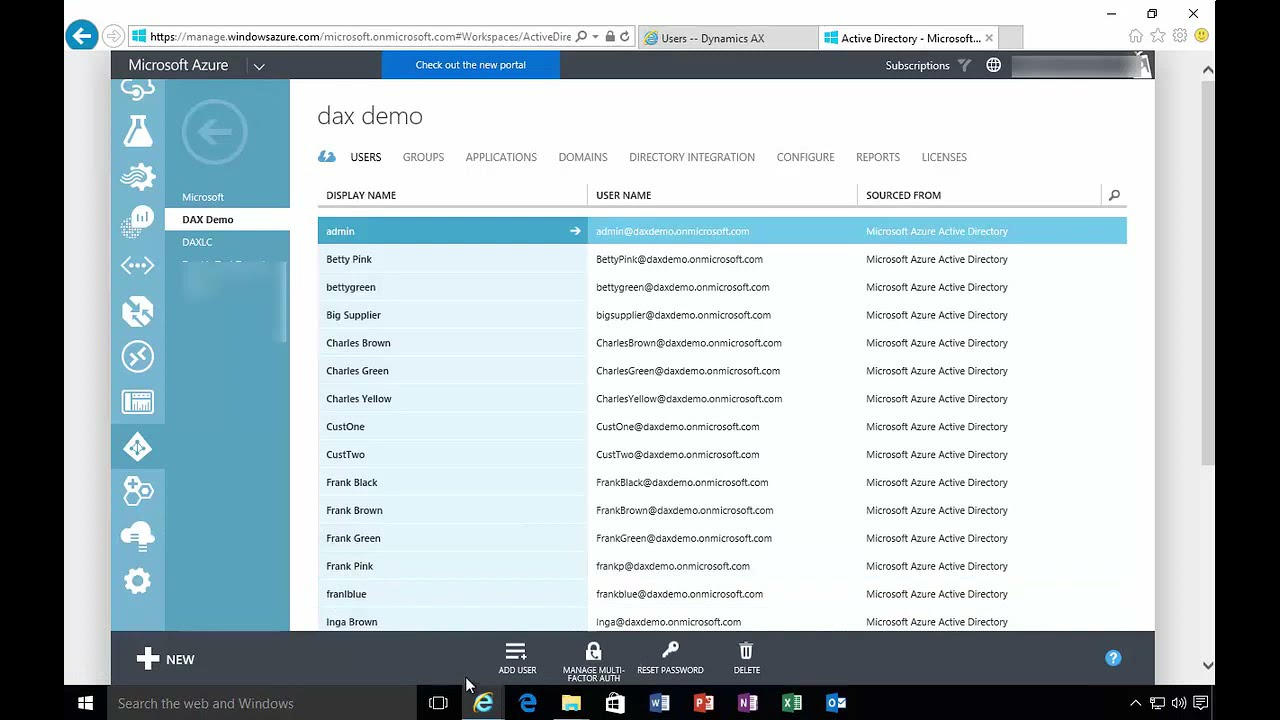Close the Active Directory browser tab
Viewport: 1280px width, 720px height.
(x=989, y=38)
